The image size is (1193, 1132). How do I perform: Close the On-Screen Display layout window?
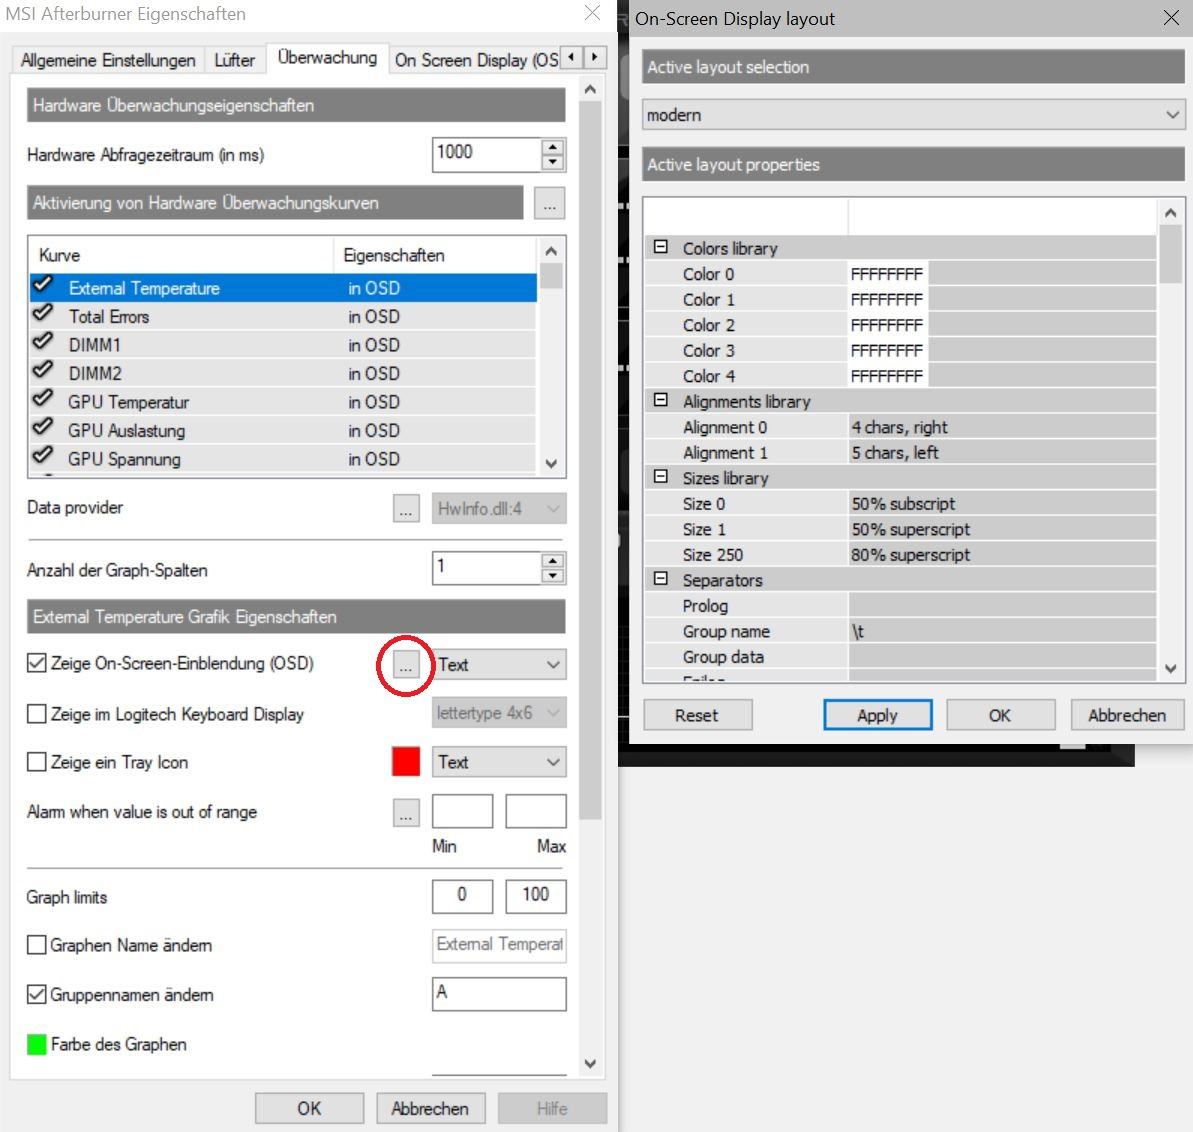click(1172, 17)
